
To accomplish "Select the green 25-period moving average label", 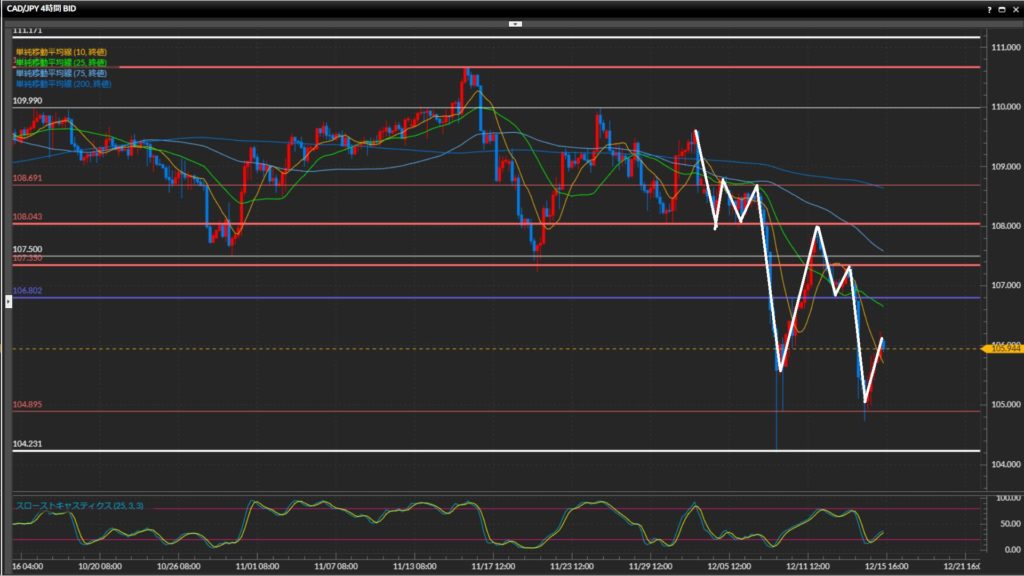I will (59, 62).
